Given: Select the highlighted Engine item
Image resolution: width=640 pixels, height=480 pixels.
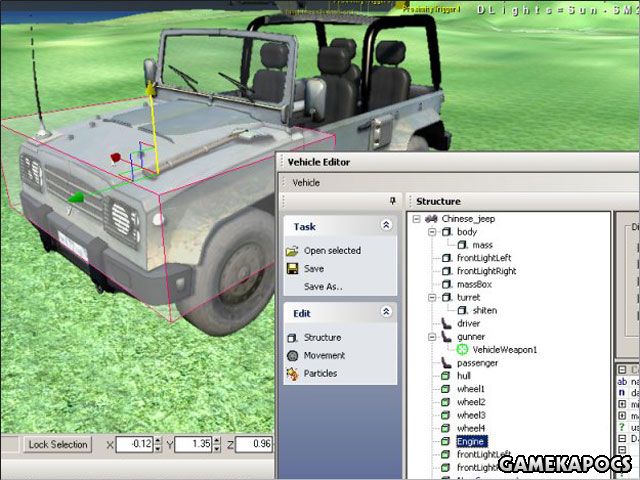Looking at the screenshot, I should 471,442.
